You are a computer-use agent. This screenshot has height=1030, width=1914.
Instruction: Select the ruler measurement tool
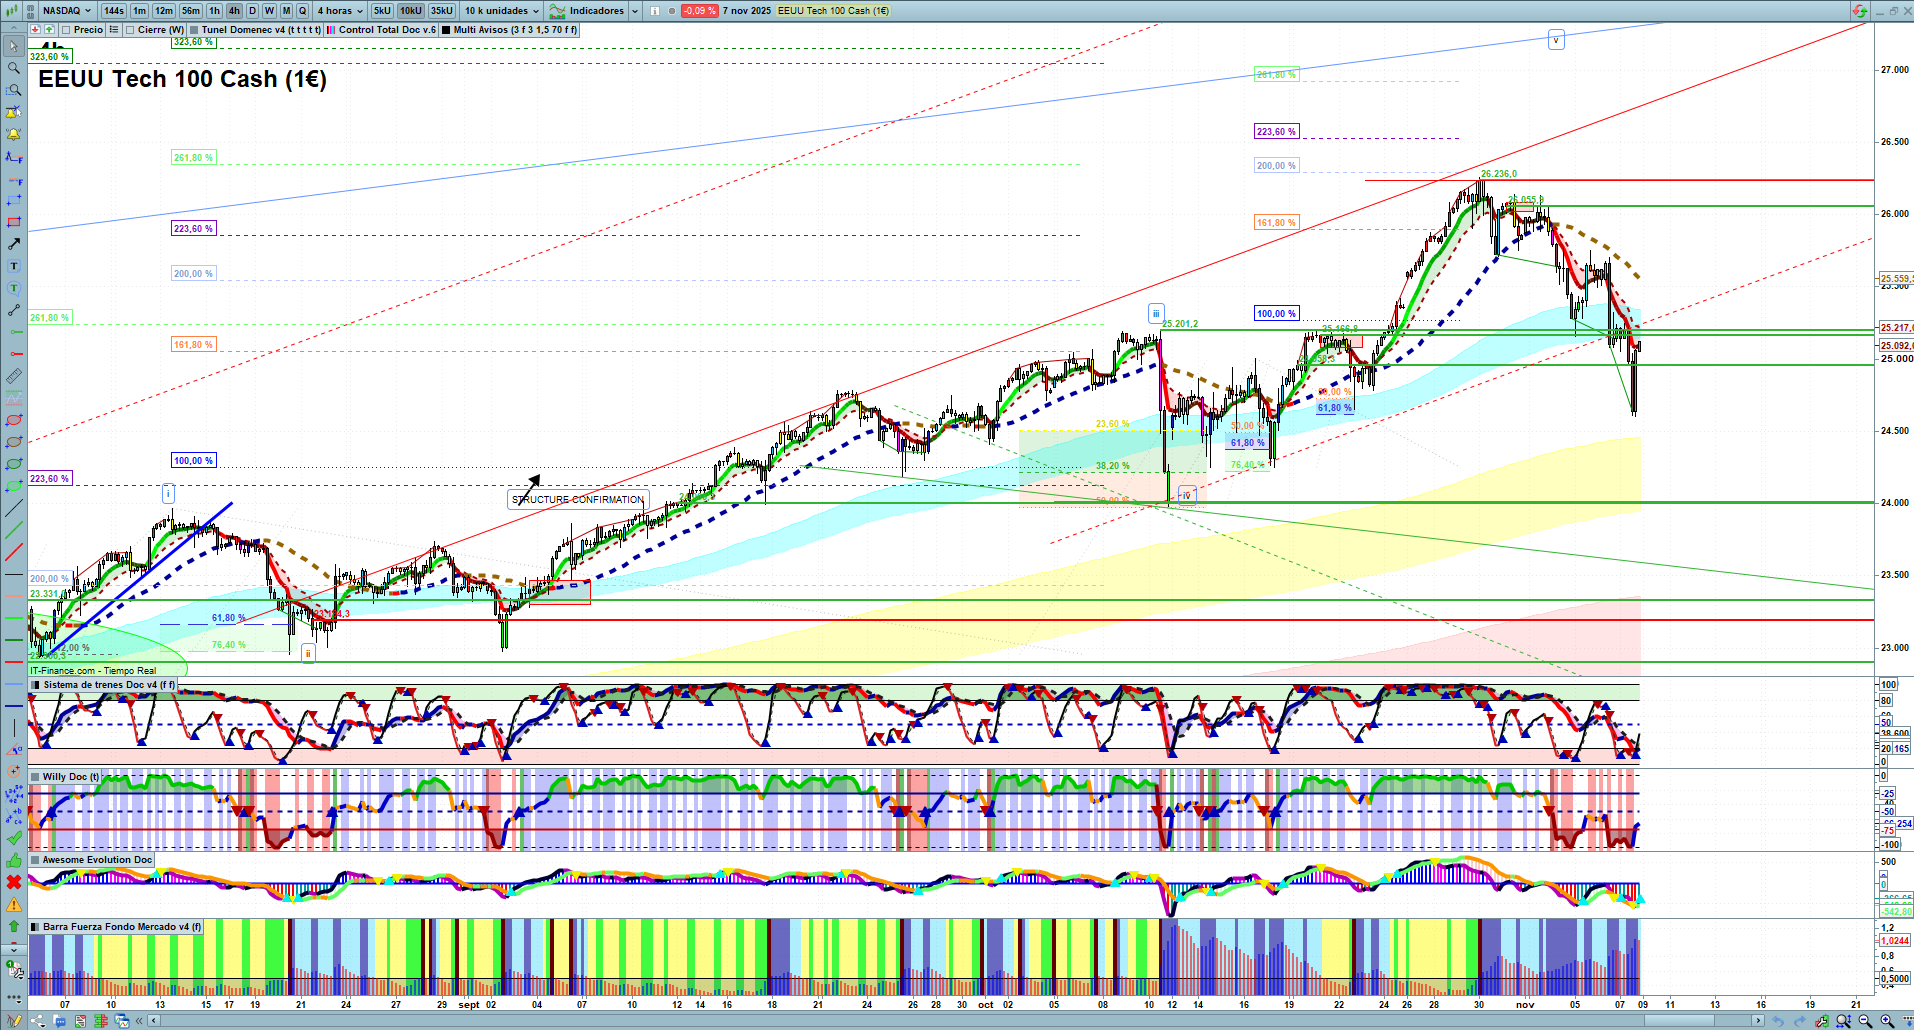click(14, 376)
